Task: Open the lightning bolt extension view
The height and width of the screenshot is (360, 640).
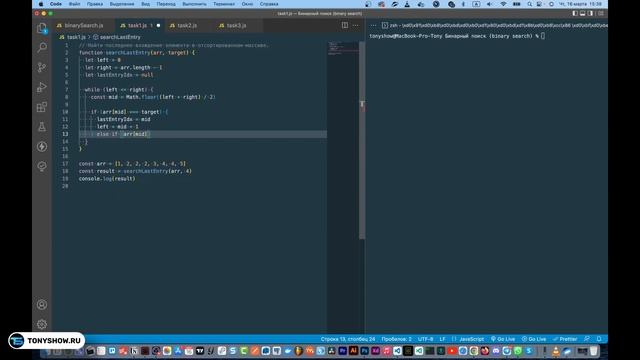Action: tap(42, 147)
